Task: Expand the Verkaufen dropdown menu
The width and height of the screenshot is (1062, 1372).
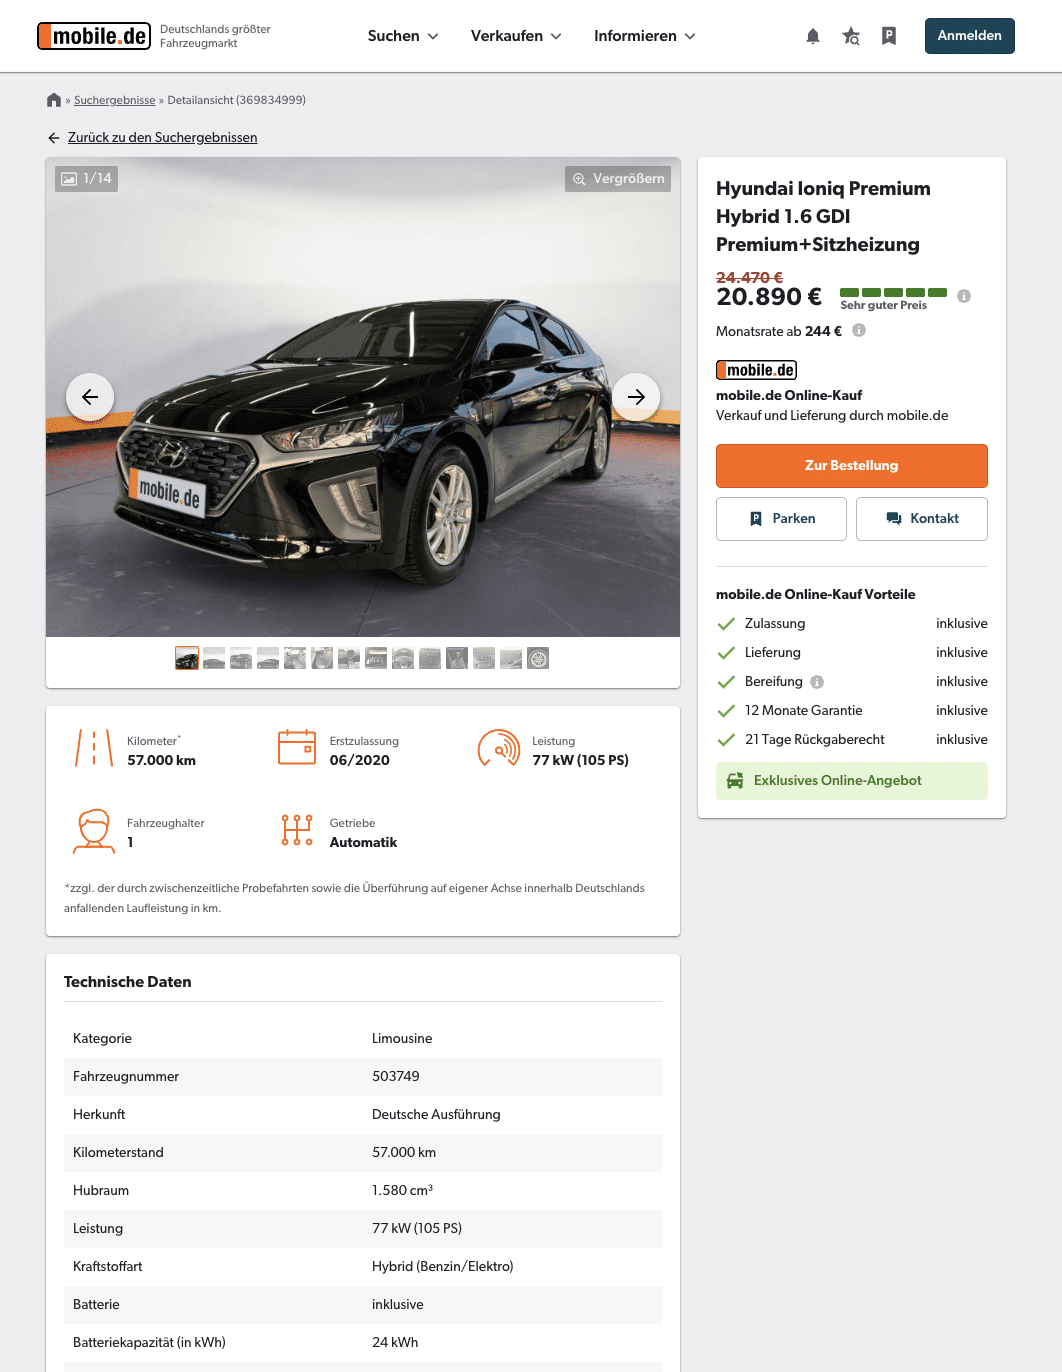Action: click(x=516, y=36)
